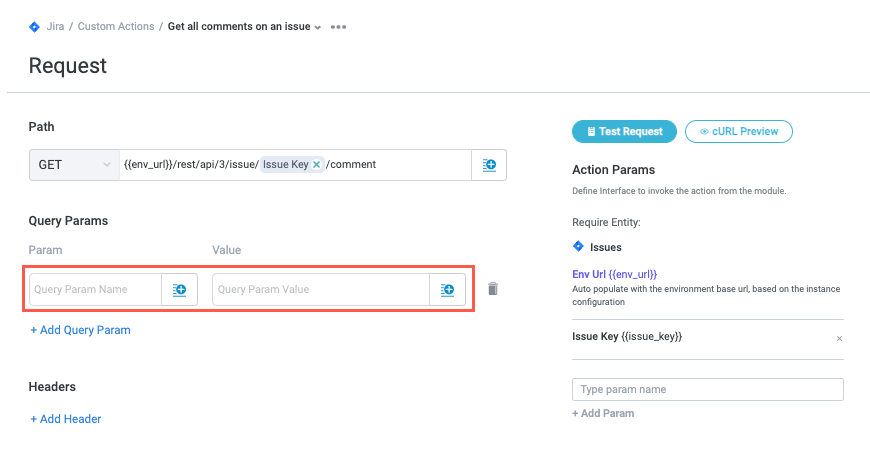This screenshot has height=453, width=870.
Task: Delete the query param row with trash icon
Action: 493,289
